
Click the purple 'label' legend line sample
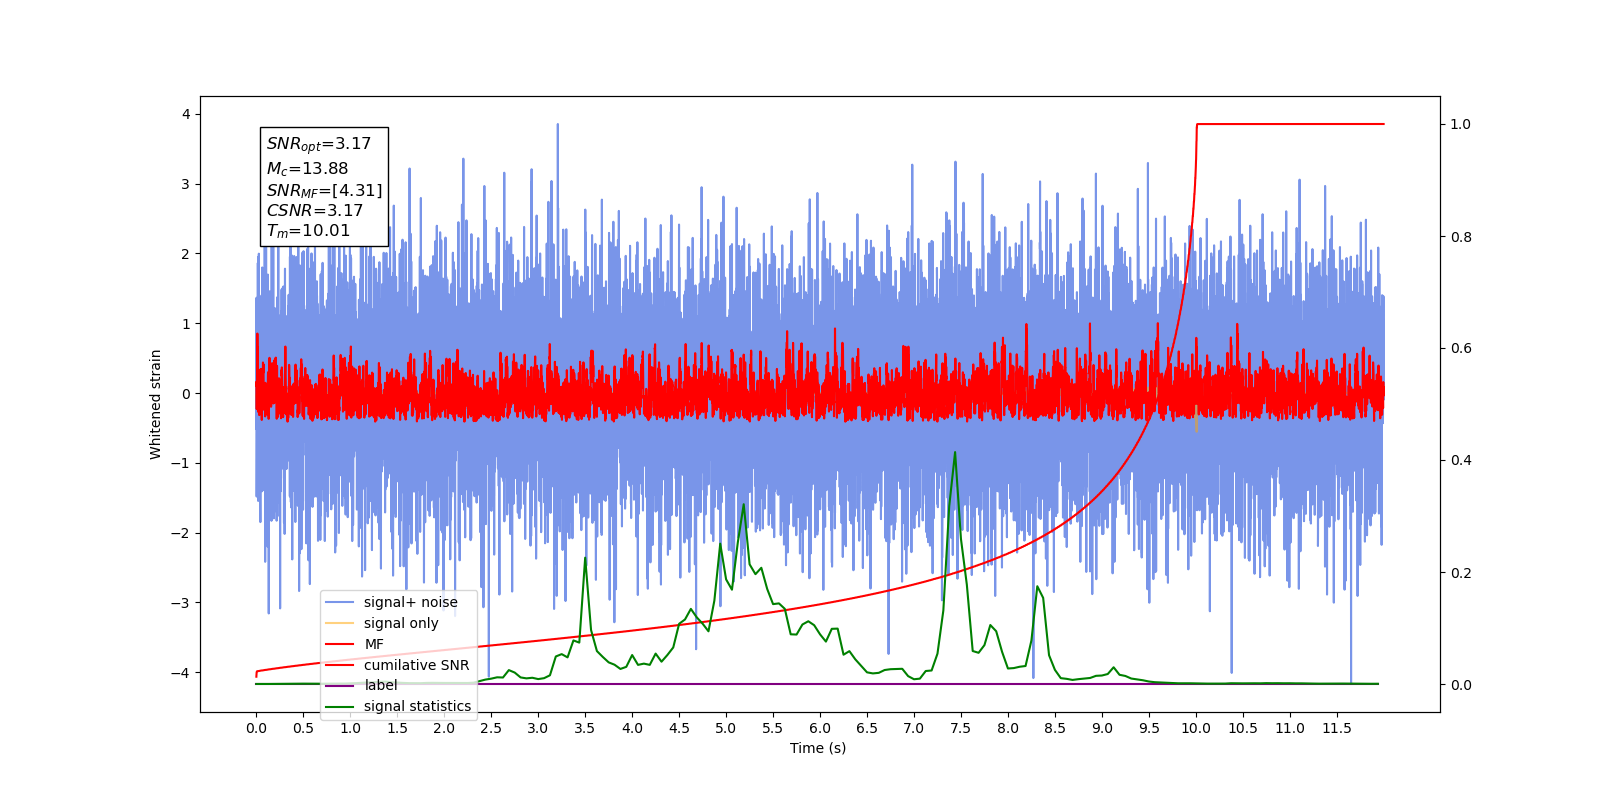click(340, 685)
